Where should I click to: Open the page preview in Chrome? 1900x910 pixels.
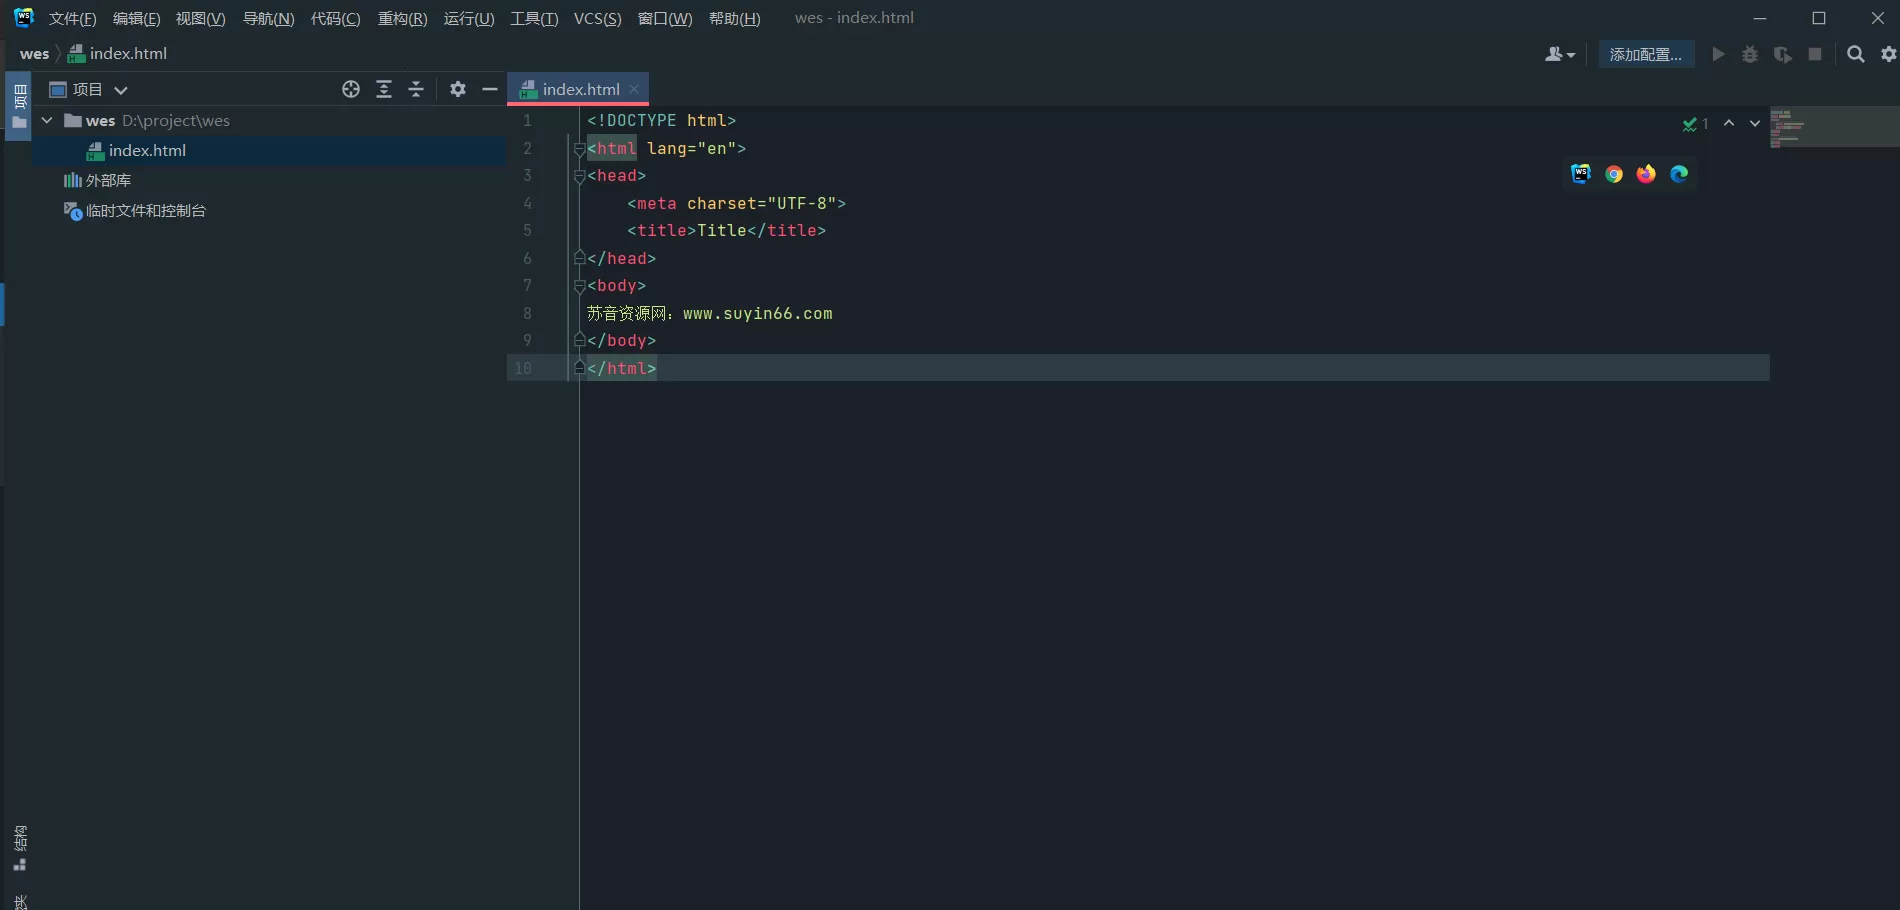point(1614,174)
